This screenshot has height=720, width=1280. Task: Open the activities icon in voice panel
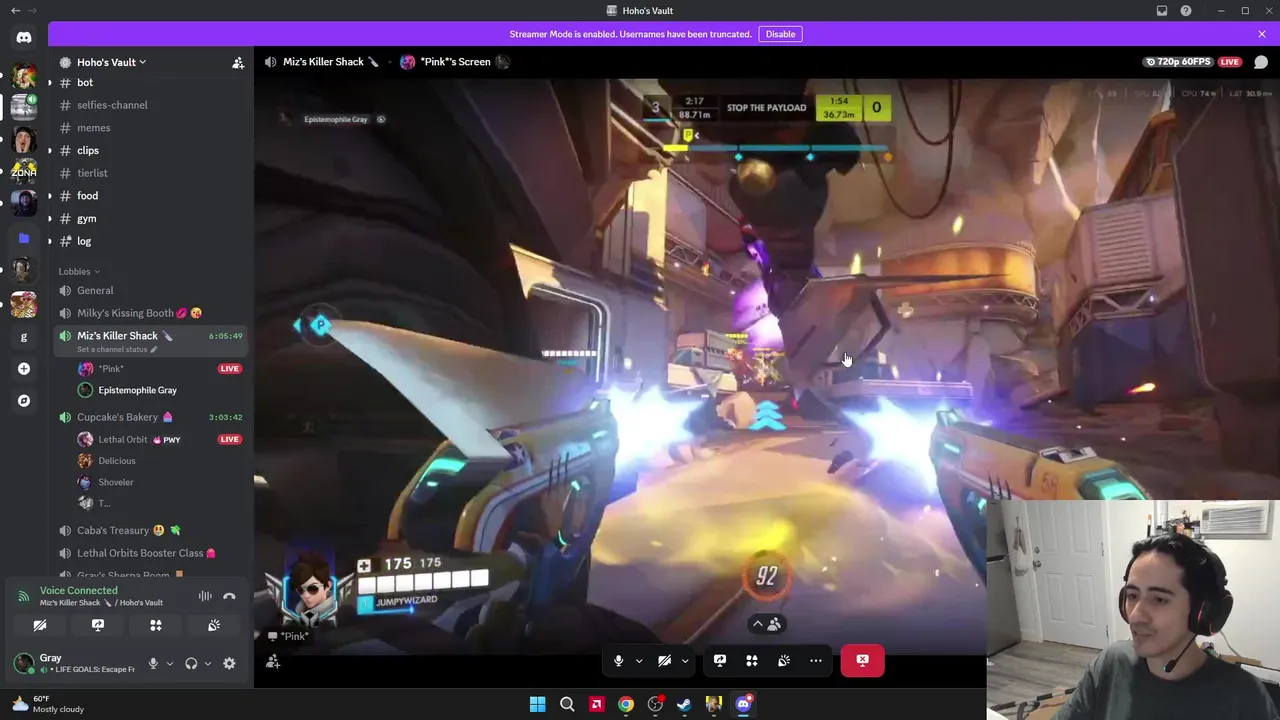tap(156, 625)
